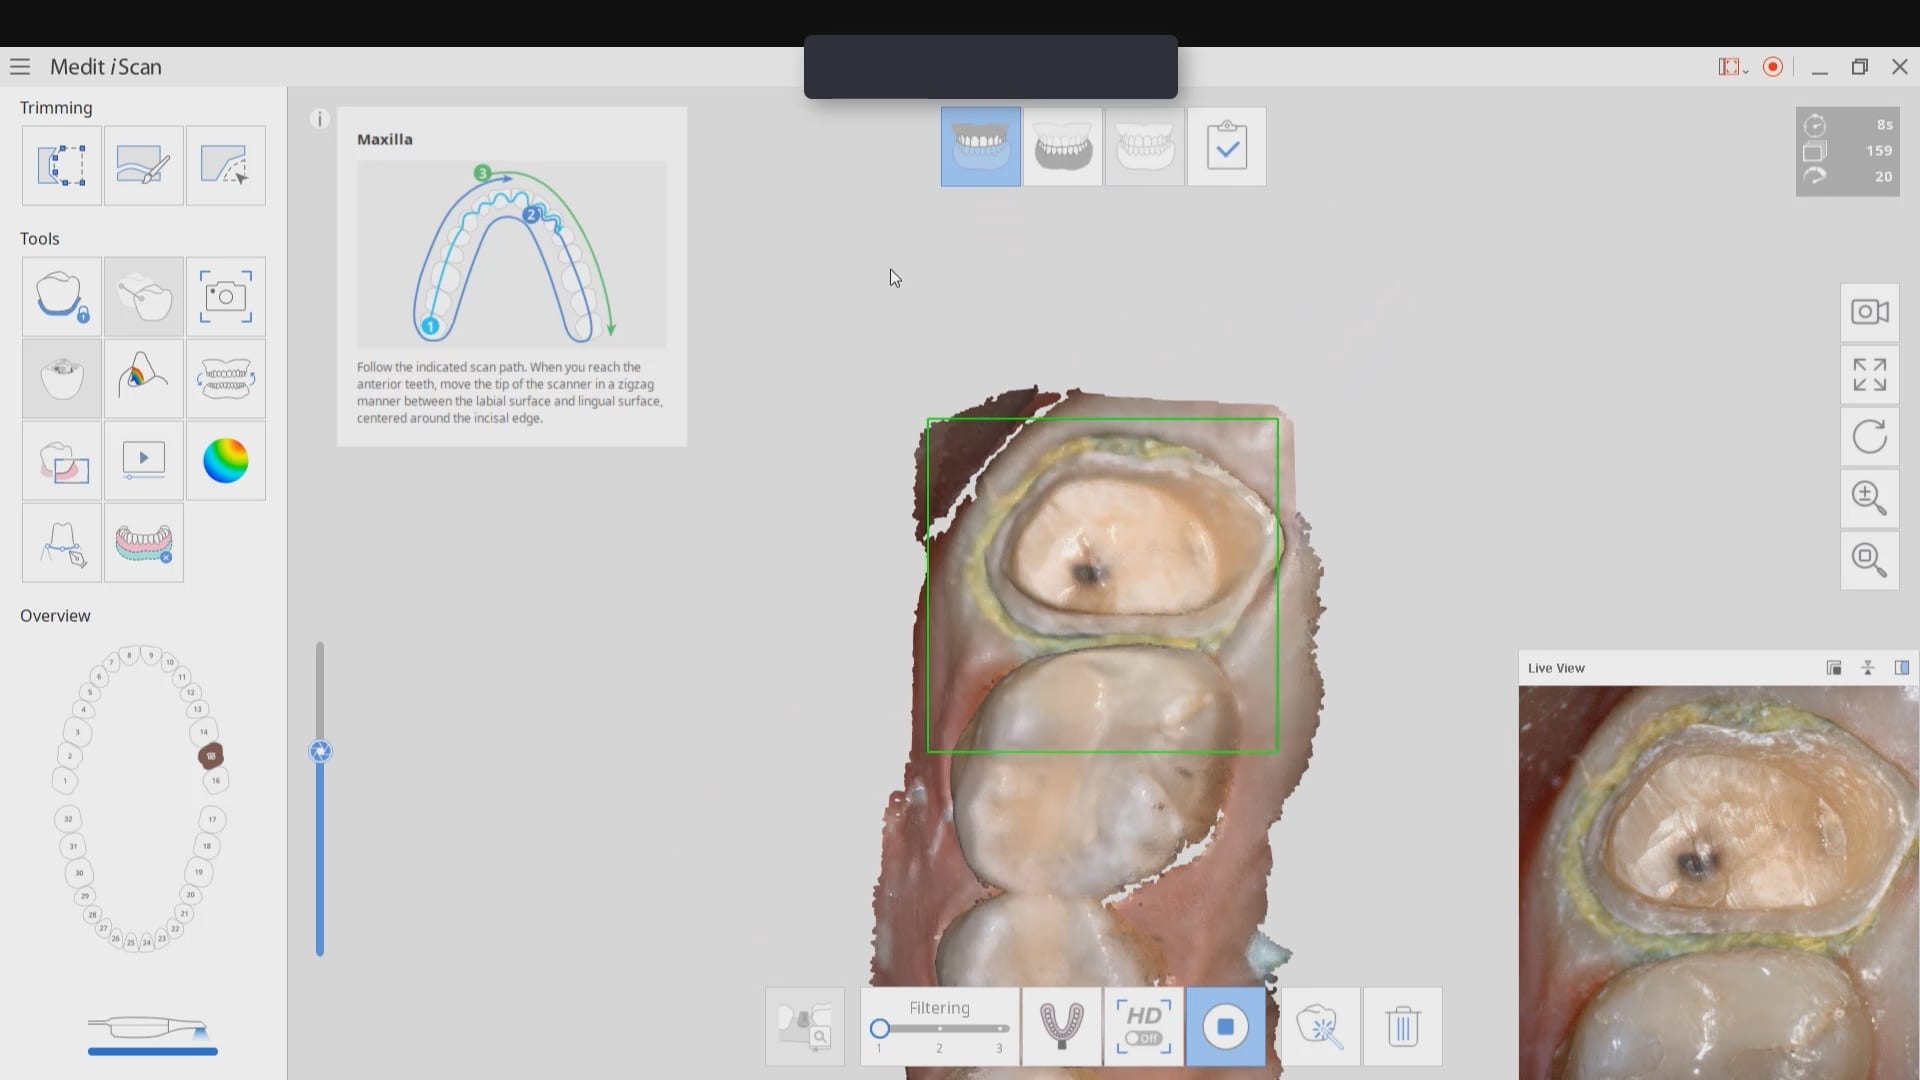Click the zoom fit magnifier icon

1870,560
